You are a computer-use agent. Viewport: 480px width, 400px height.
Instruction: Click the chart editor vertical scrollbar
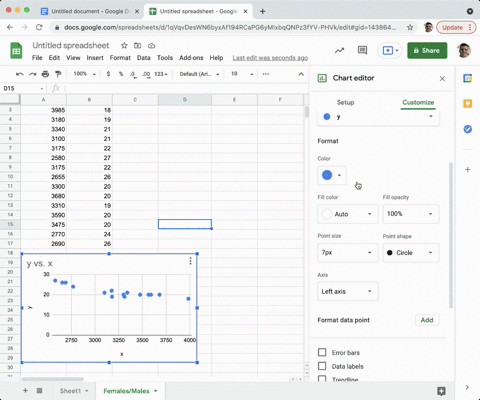[451, 235]
